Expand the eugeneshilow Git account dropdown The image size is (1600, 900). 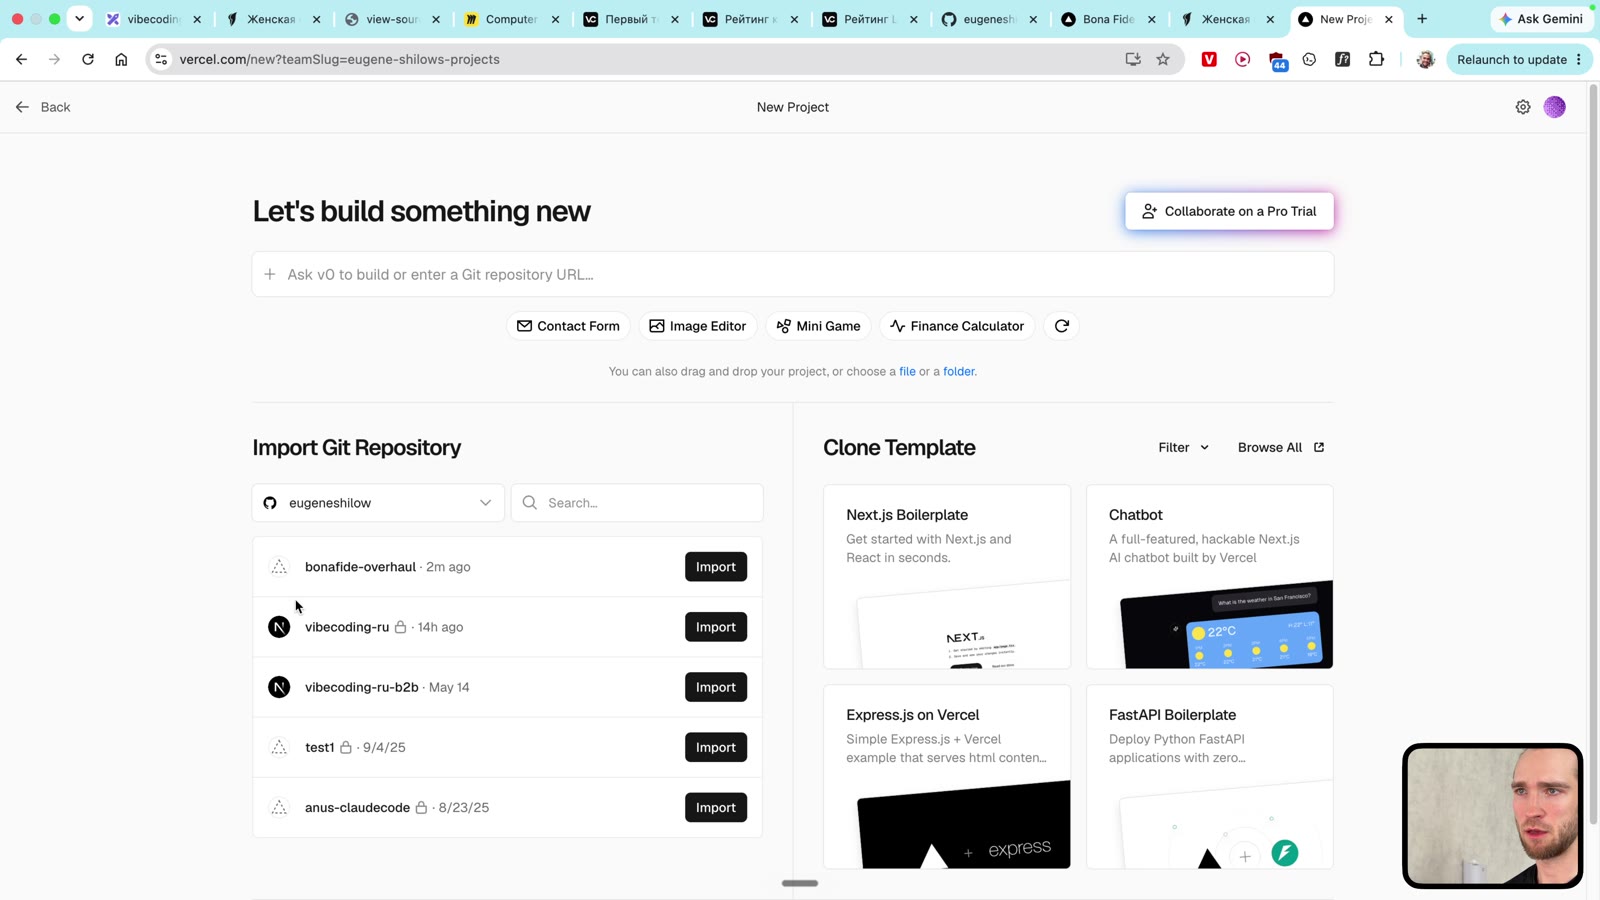(x=378, y=503)
